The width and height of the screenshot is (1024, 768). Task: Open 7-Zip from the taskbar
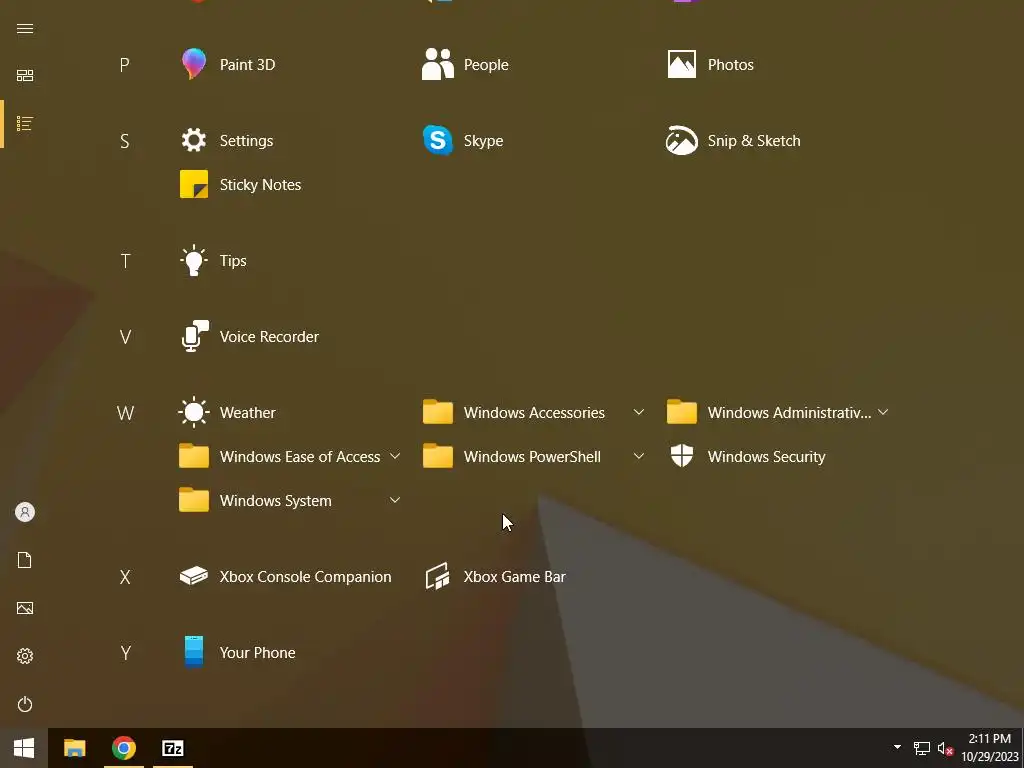click(x=173, y=748)
